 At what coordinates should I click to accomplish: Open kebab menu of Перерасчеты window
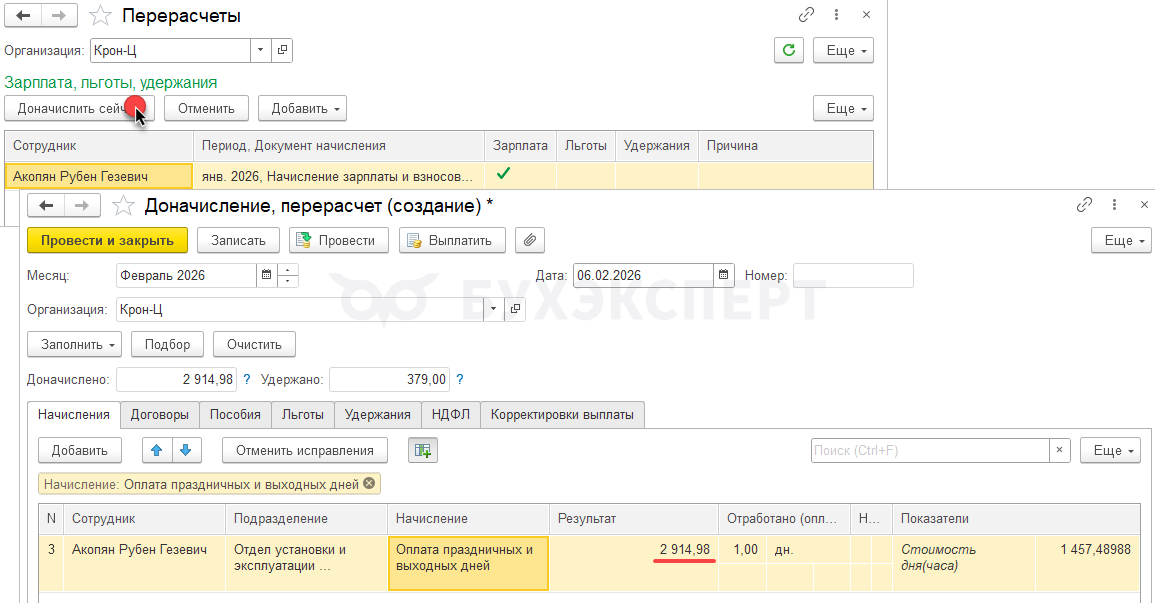[x=836, y=15]
